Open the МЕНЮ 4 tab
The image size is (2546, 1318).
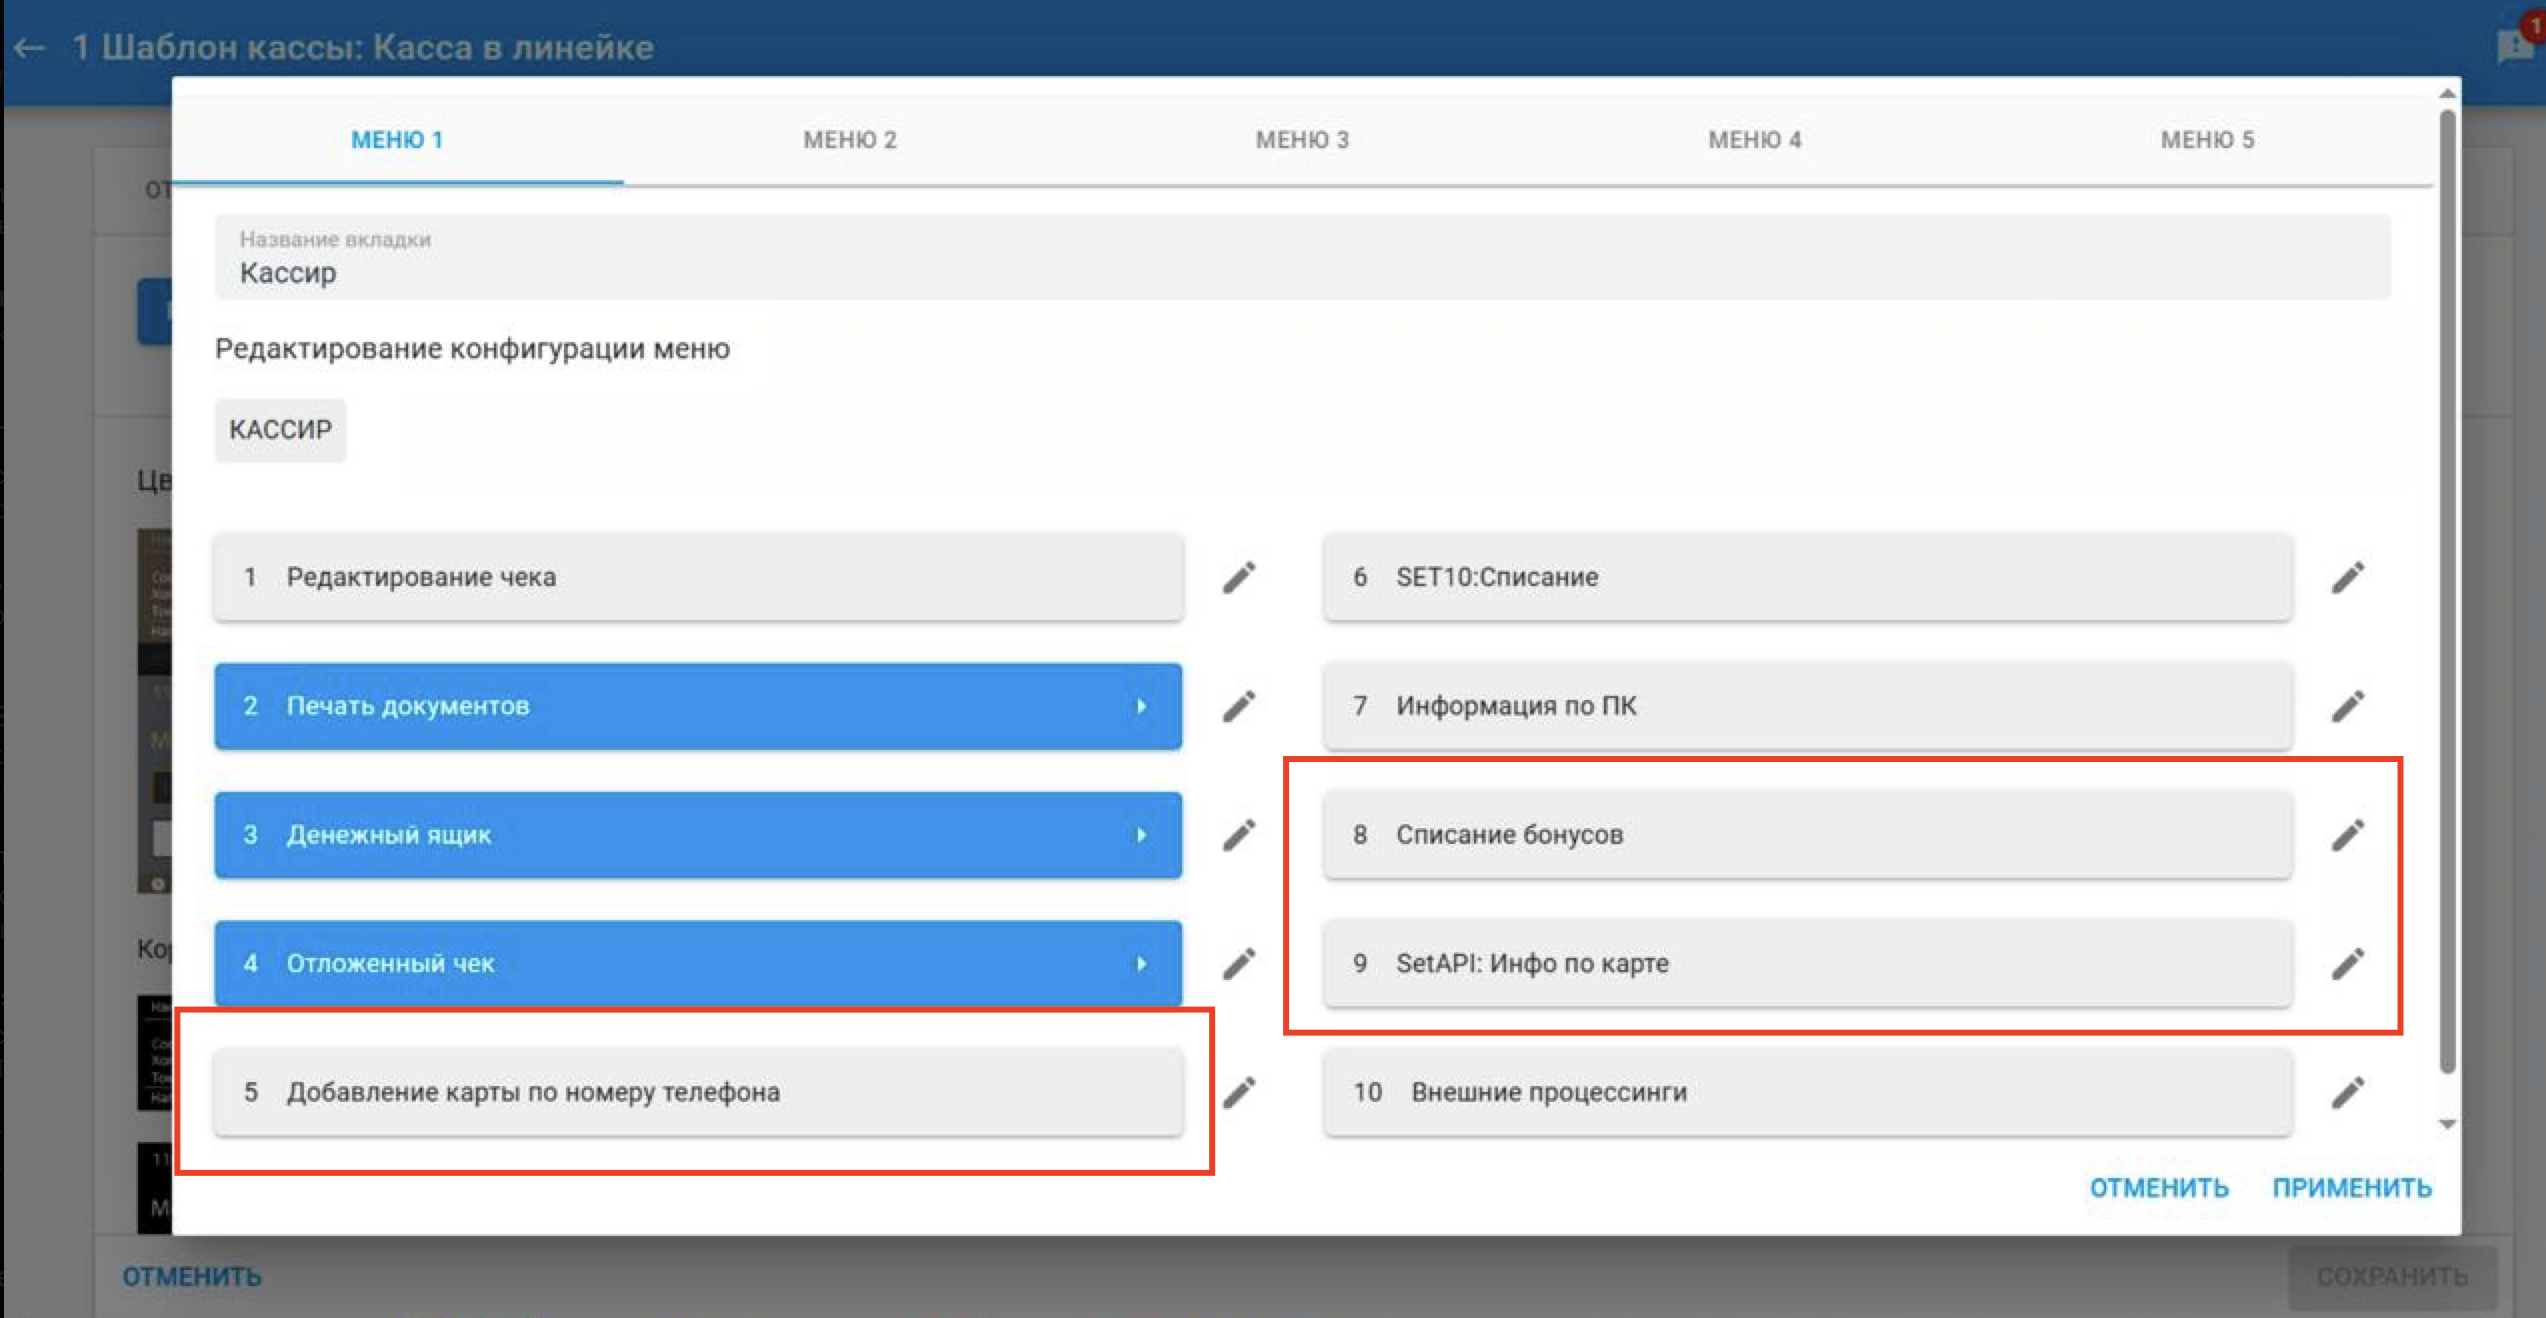click(1755, 140)
